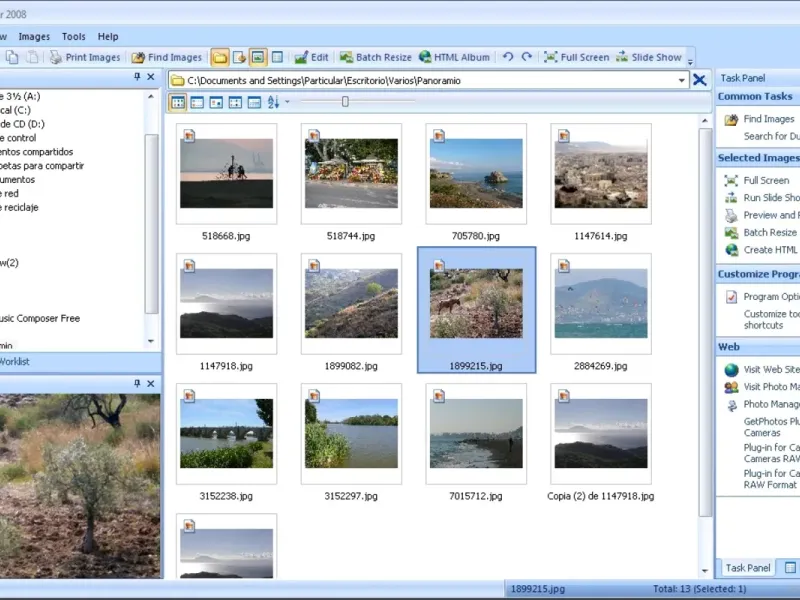Open the Help menu
800x600 pixels.
[x=108, y=36]
